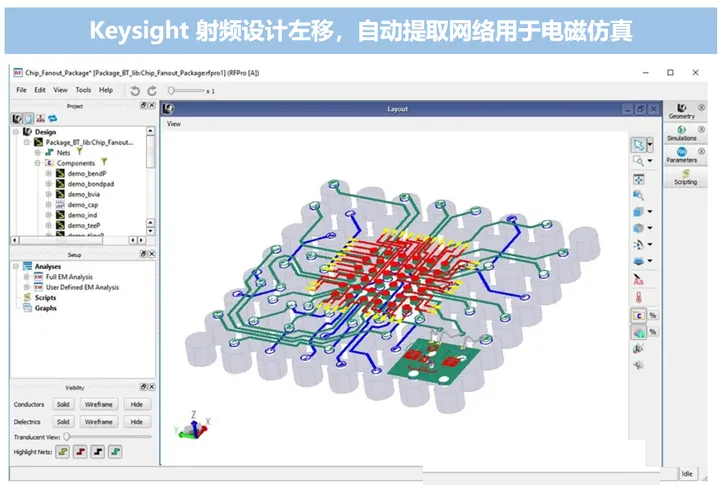The width and height of the screenshot is (720, 485).
Task: Select the pointer selection tool
Action: click(638, 145)
